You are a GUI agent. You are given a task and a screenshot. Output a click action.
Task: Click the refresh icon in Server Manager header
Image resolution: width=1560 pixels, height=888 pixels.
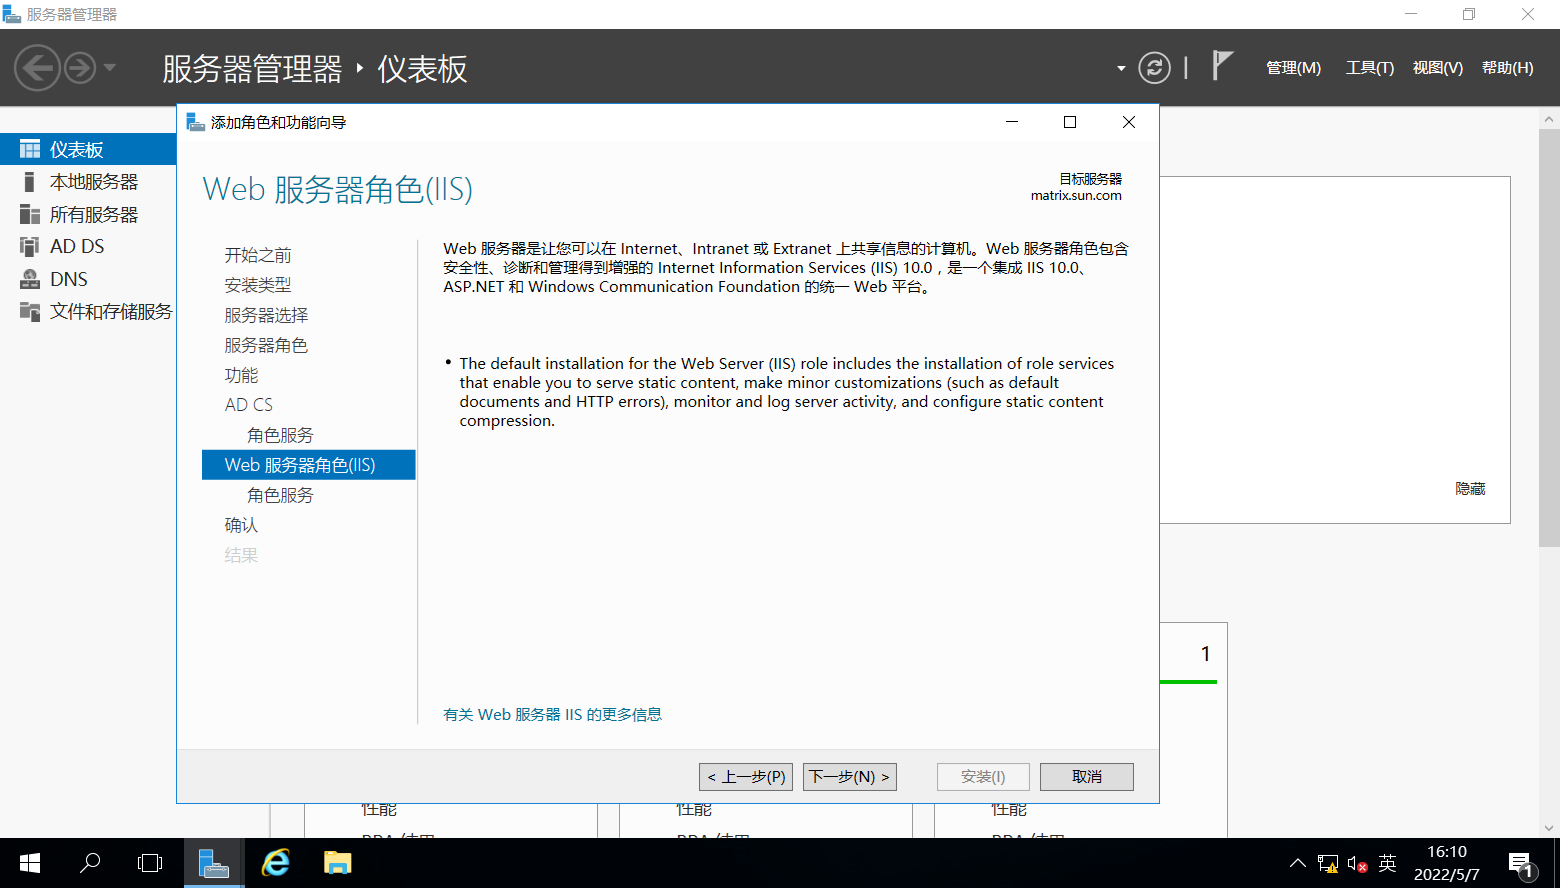tap(1155, 68)
